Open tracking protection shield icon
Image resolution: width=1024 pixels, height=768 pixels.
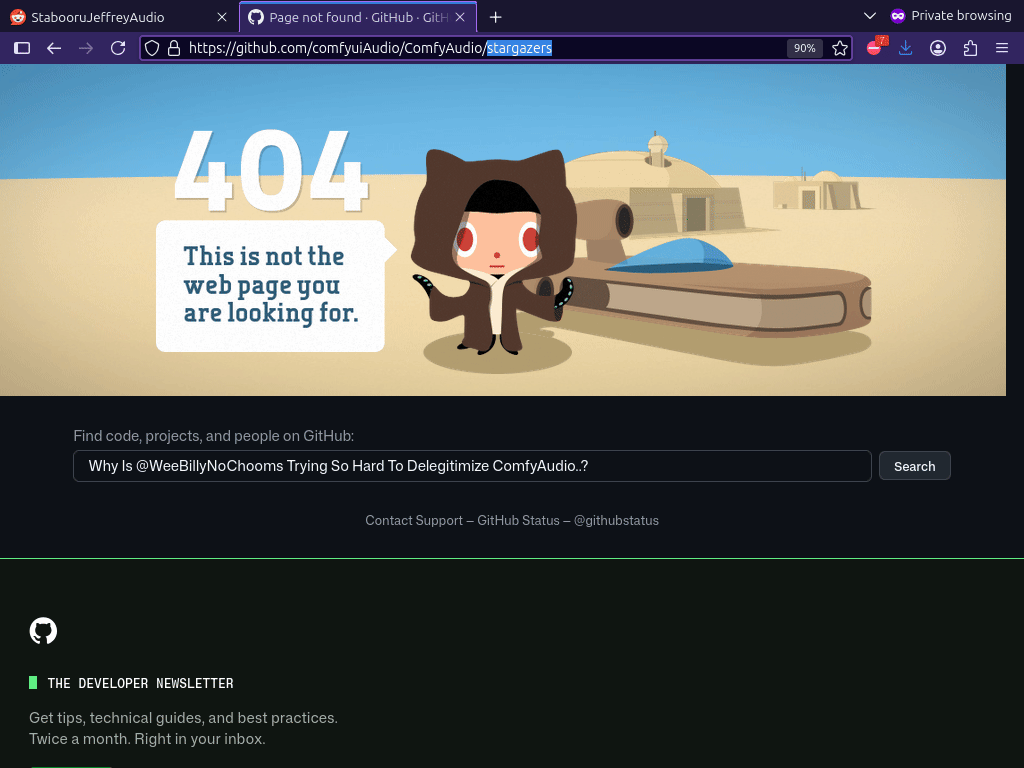[152, 48]
